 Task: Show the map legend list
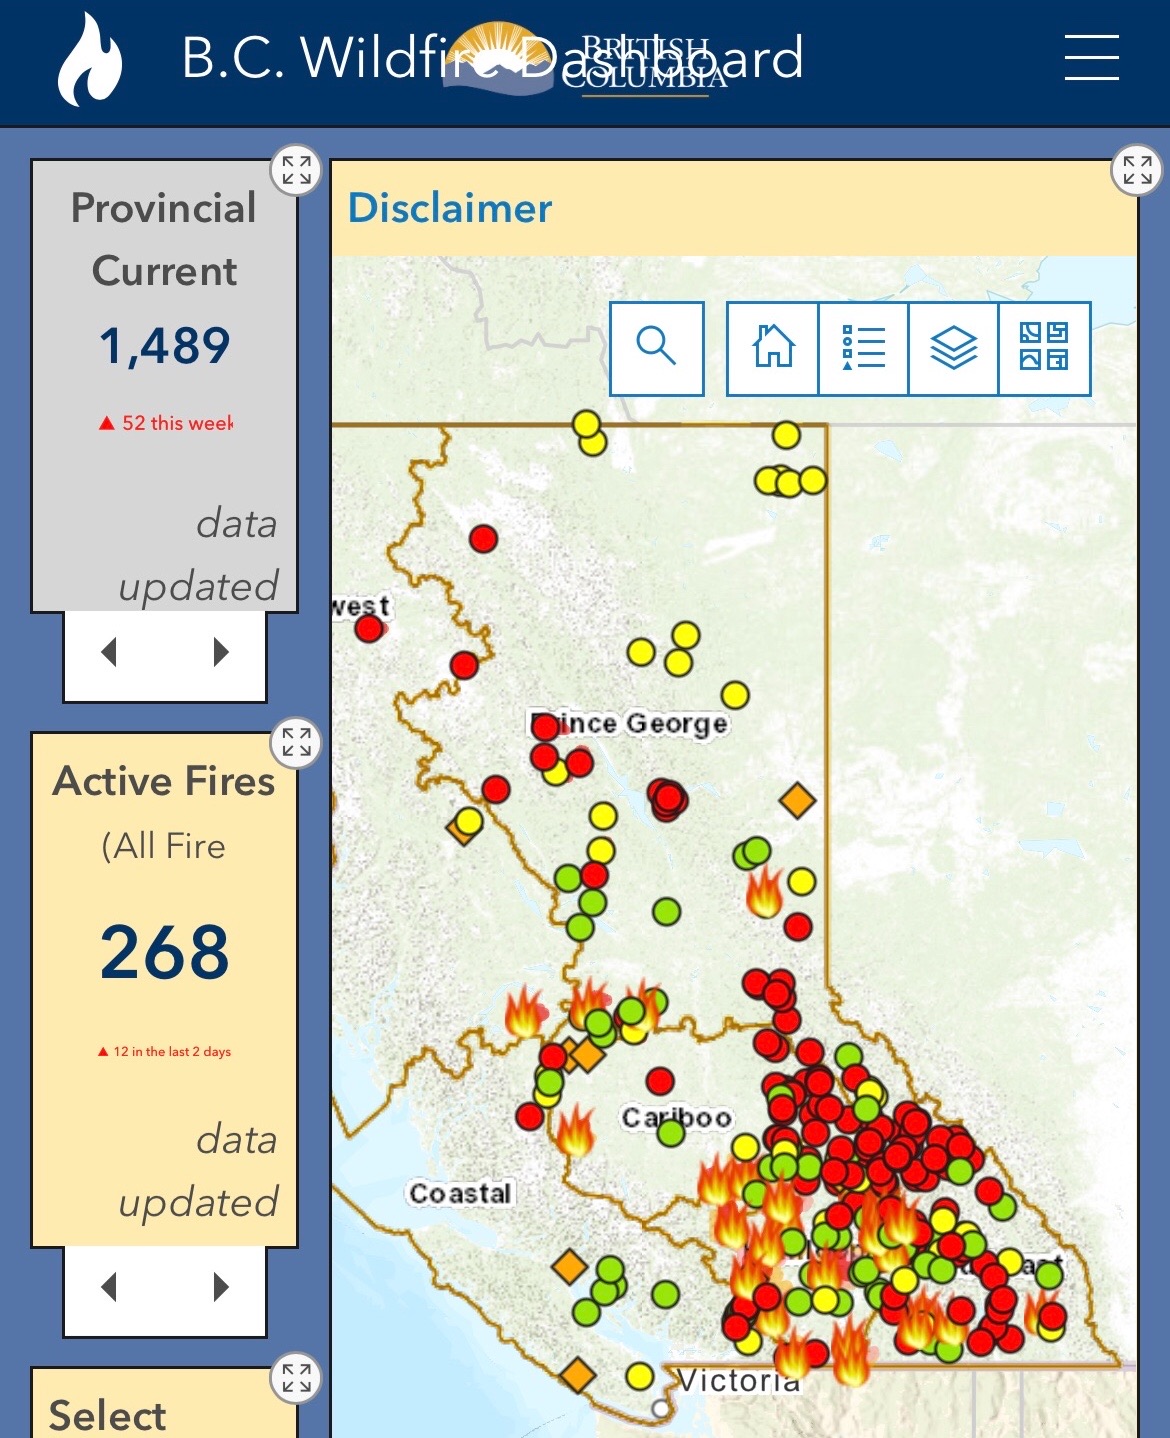point(863,348)
